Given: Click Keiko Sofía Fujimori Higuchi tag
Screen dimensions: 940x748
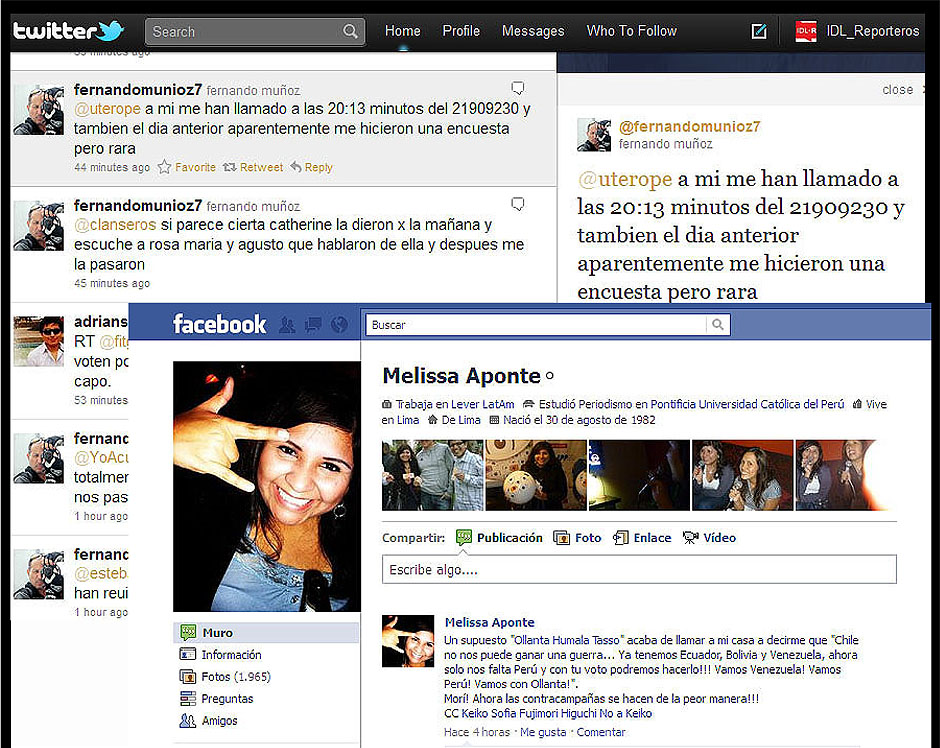Looking at the screenshot, I should 529,713.
